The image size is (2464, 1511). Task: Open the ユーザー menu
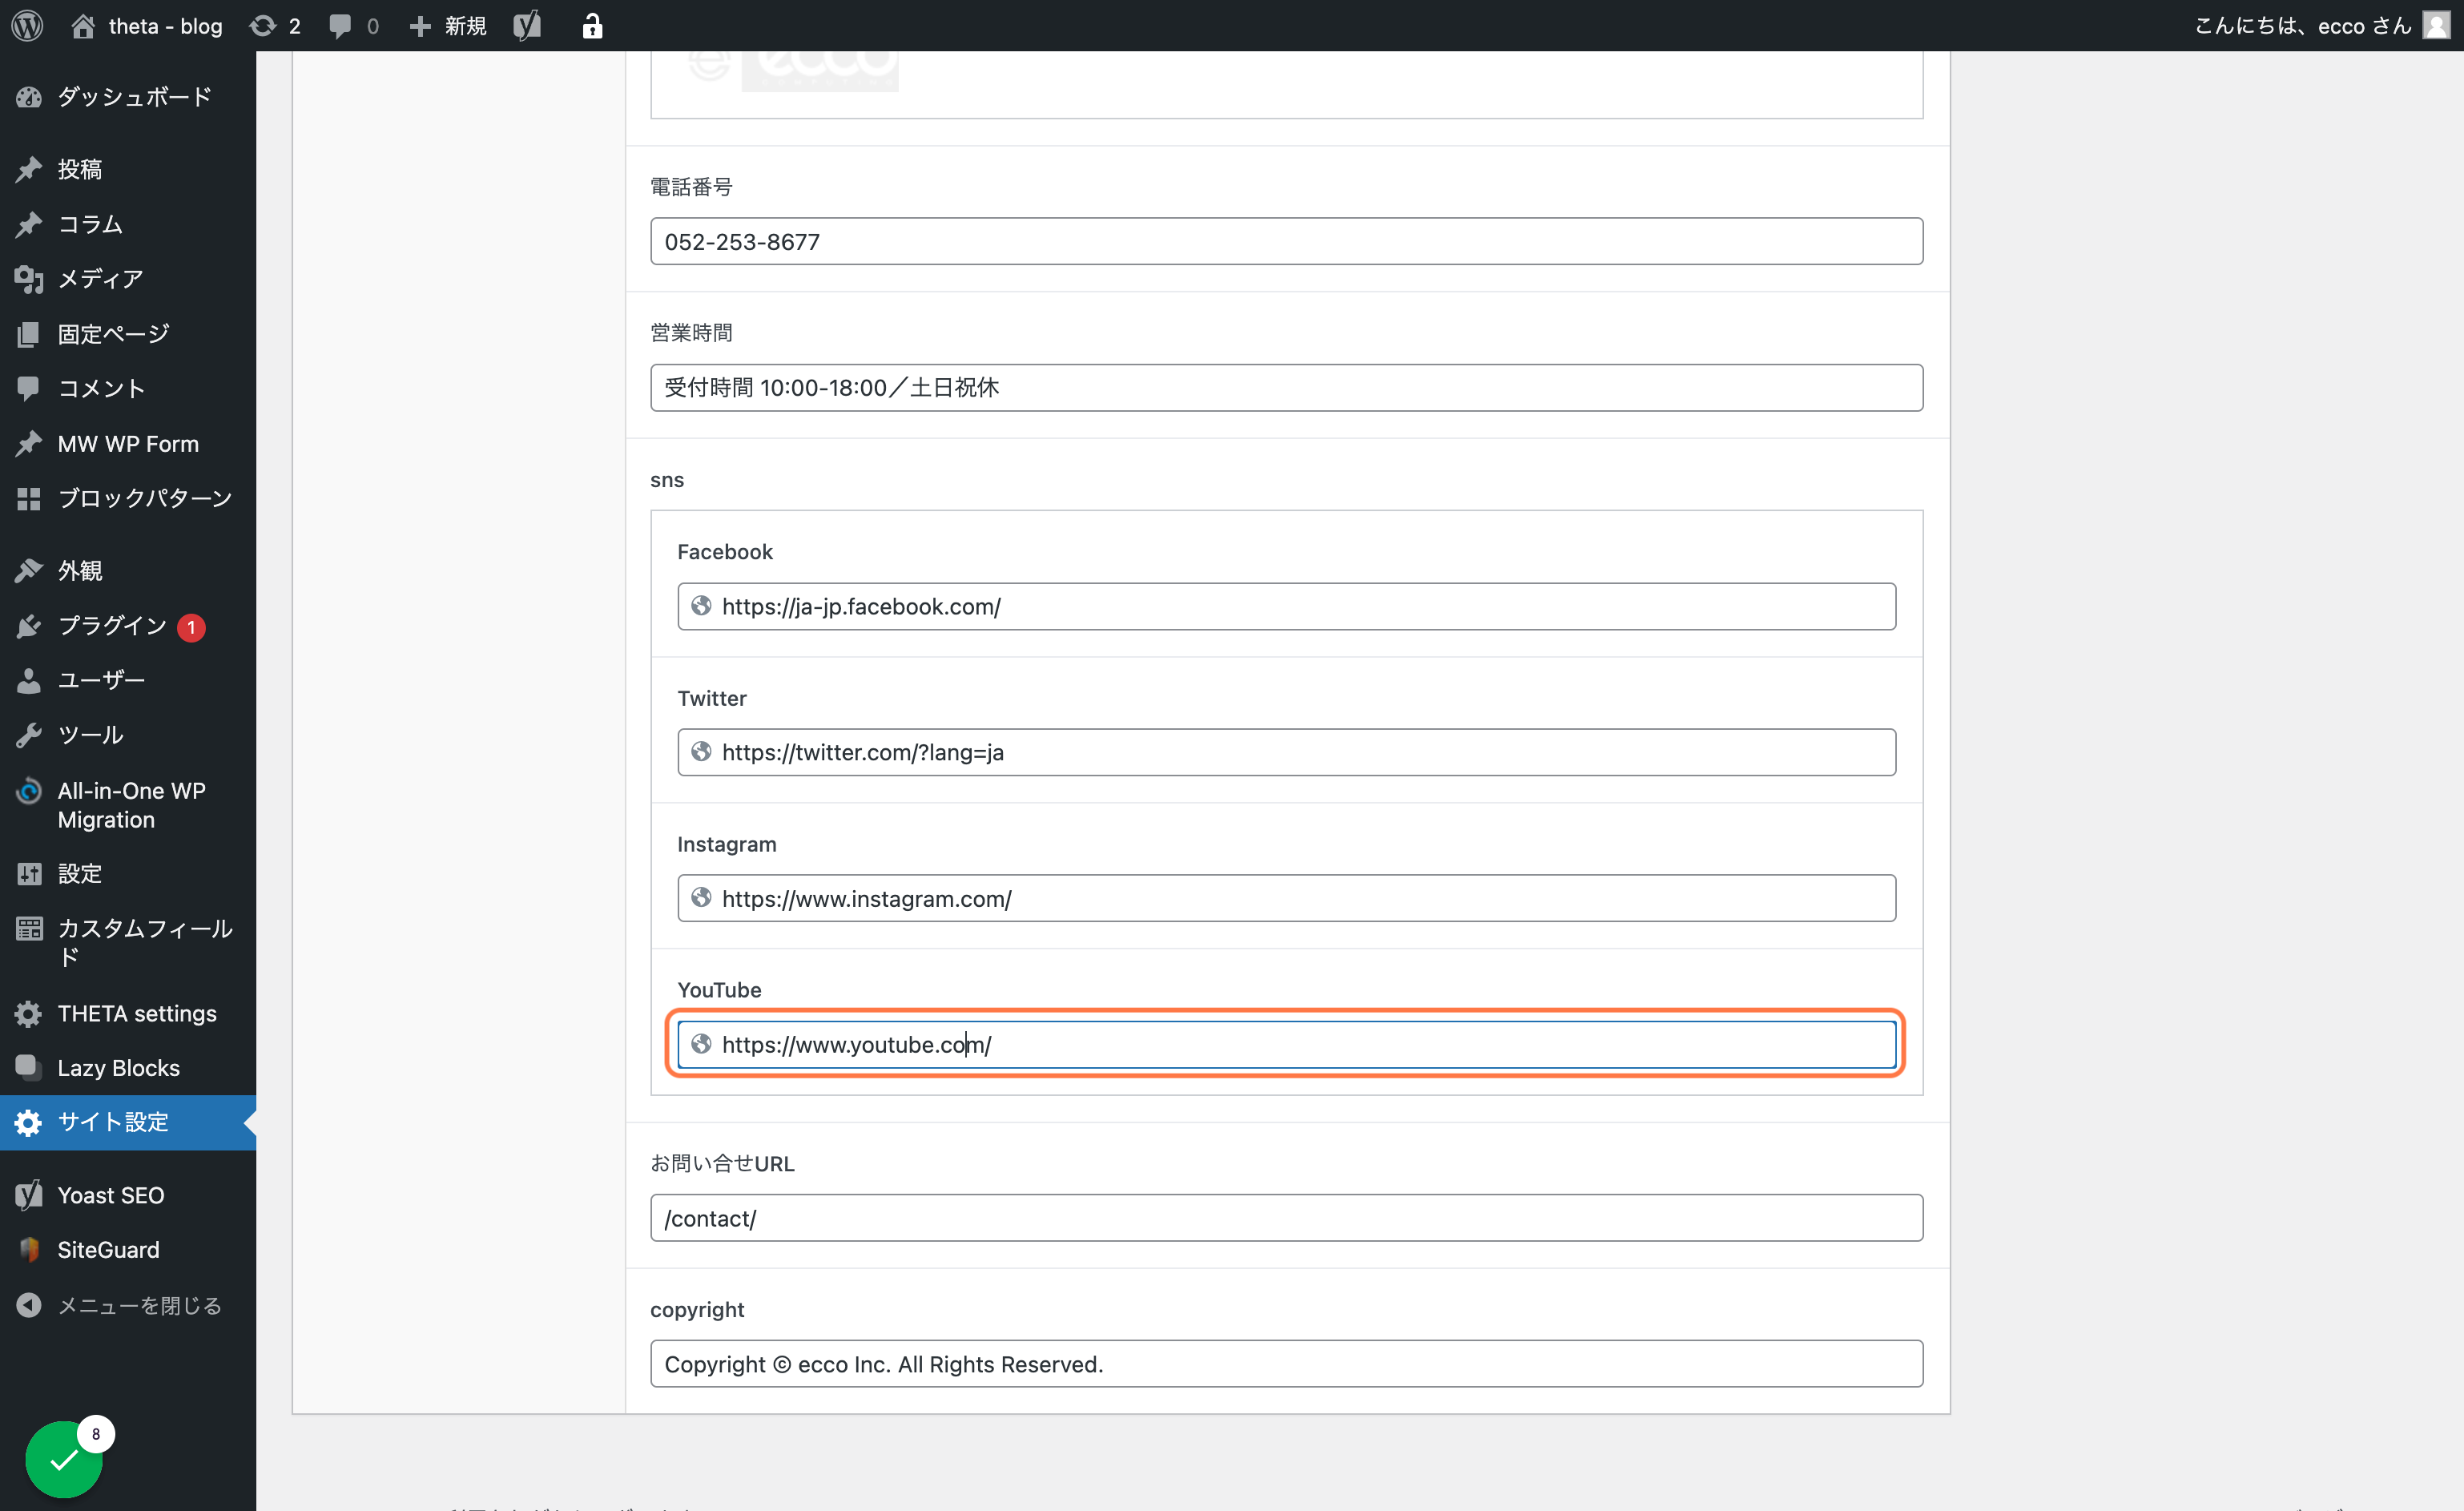(128, 680)
